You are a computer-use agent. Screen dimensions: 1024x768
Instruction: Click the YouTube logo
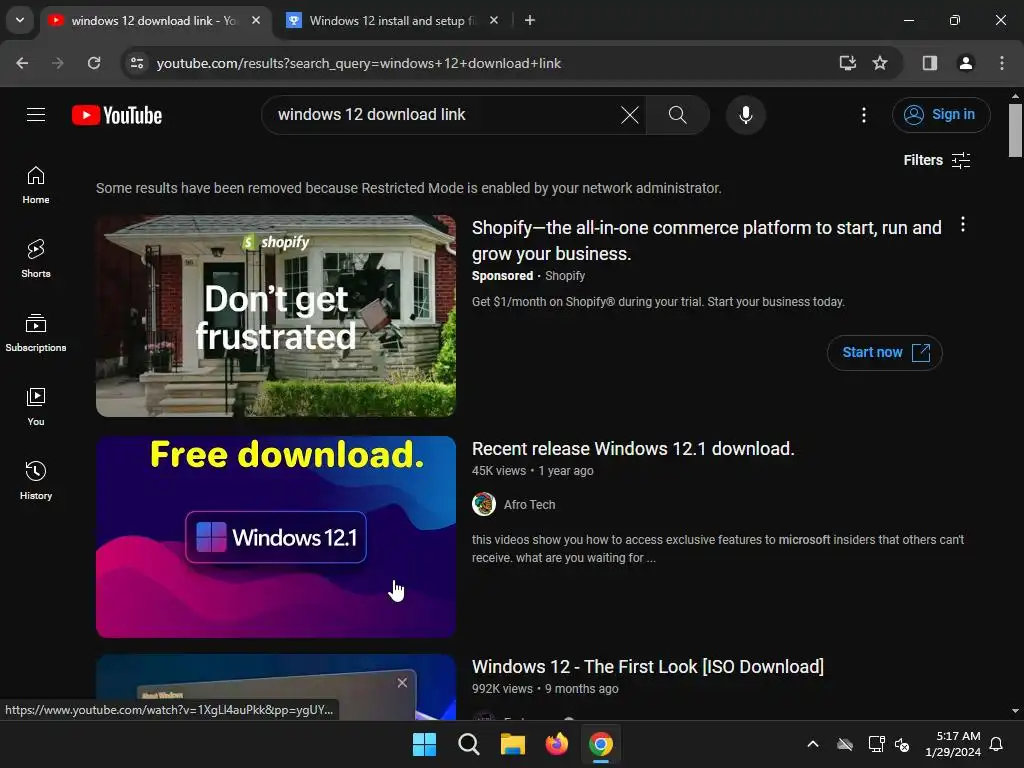point(117,115)
